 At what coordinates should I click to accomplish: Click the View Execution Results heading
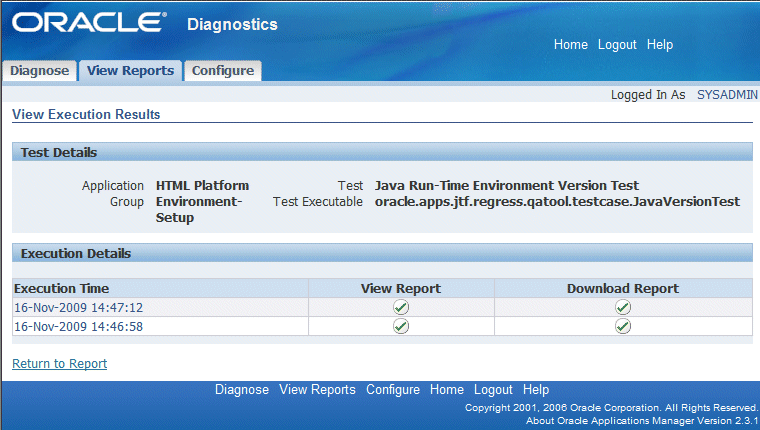coord(86,114)
